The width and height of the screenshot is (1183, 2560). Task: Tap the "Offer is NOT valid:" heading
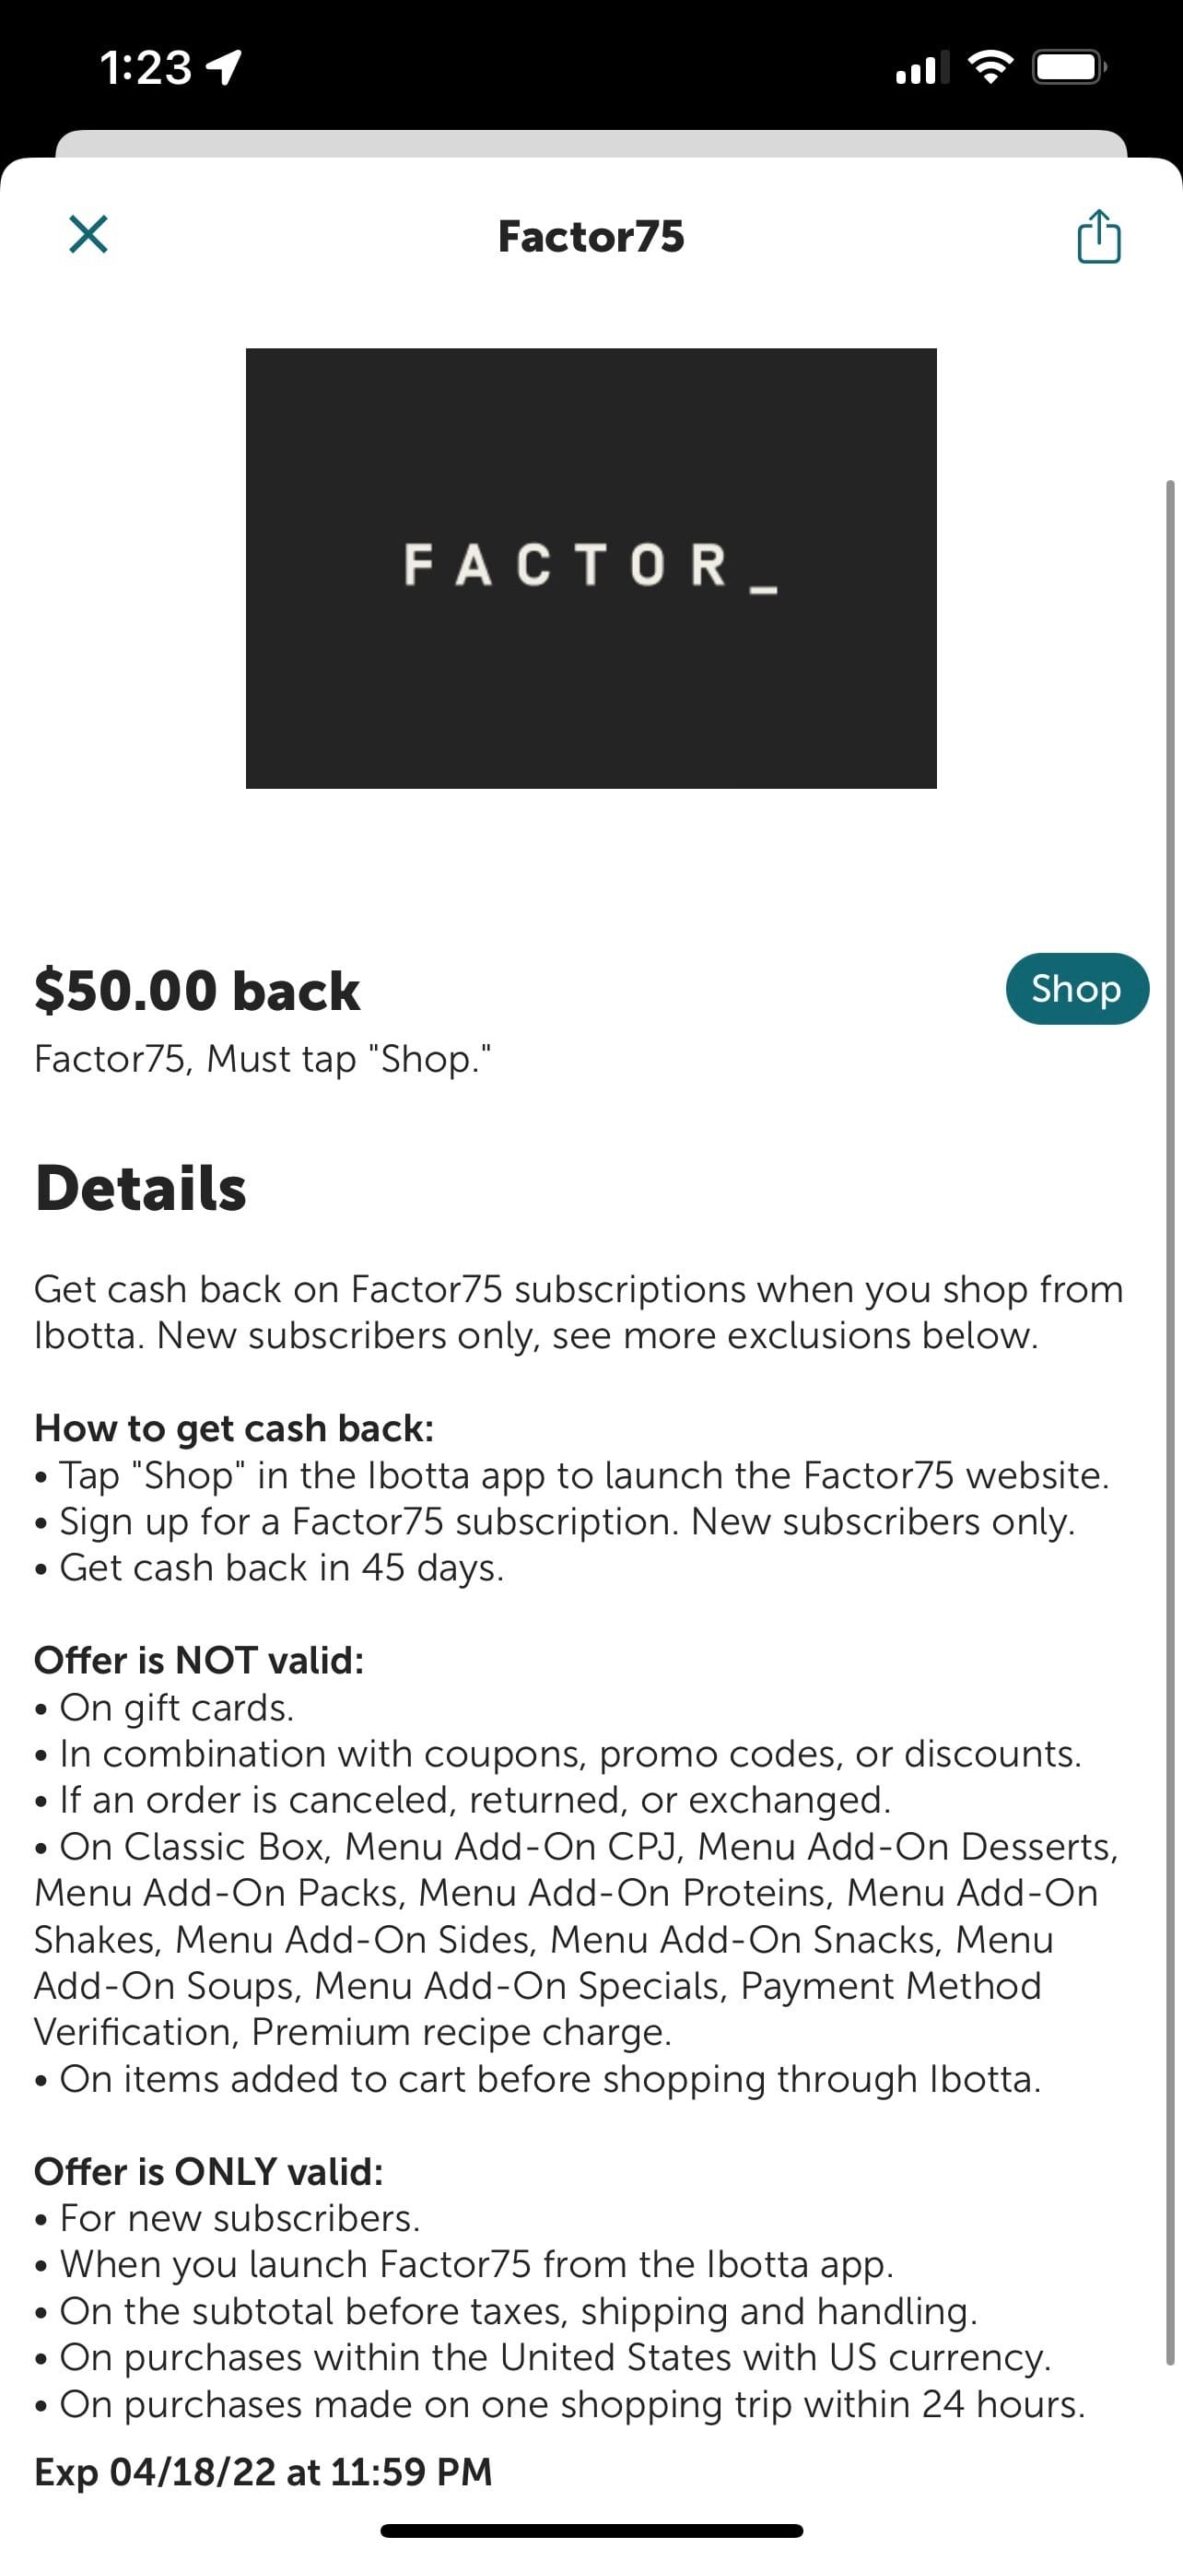(199, 1660)
